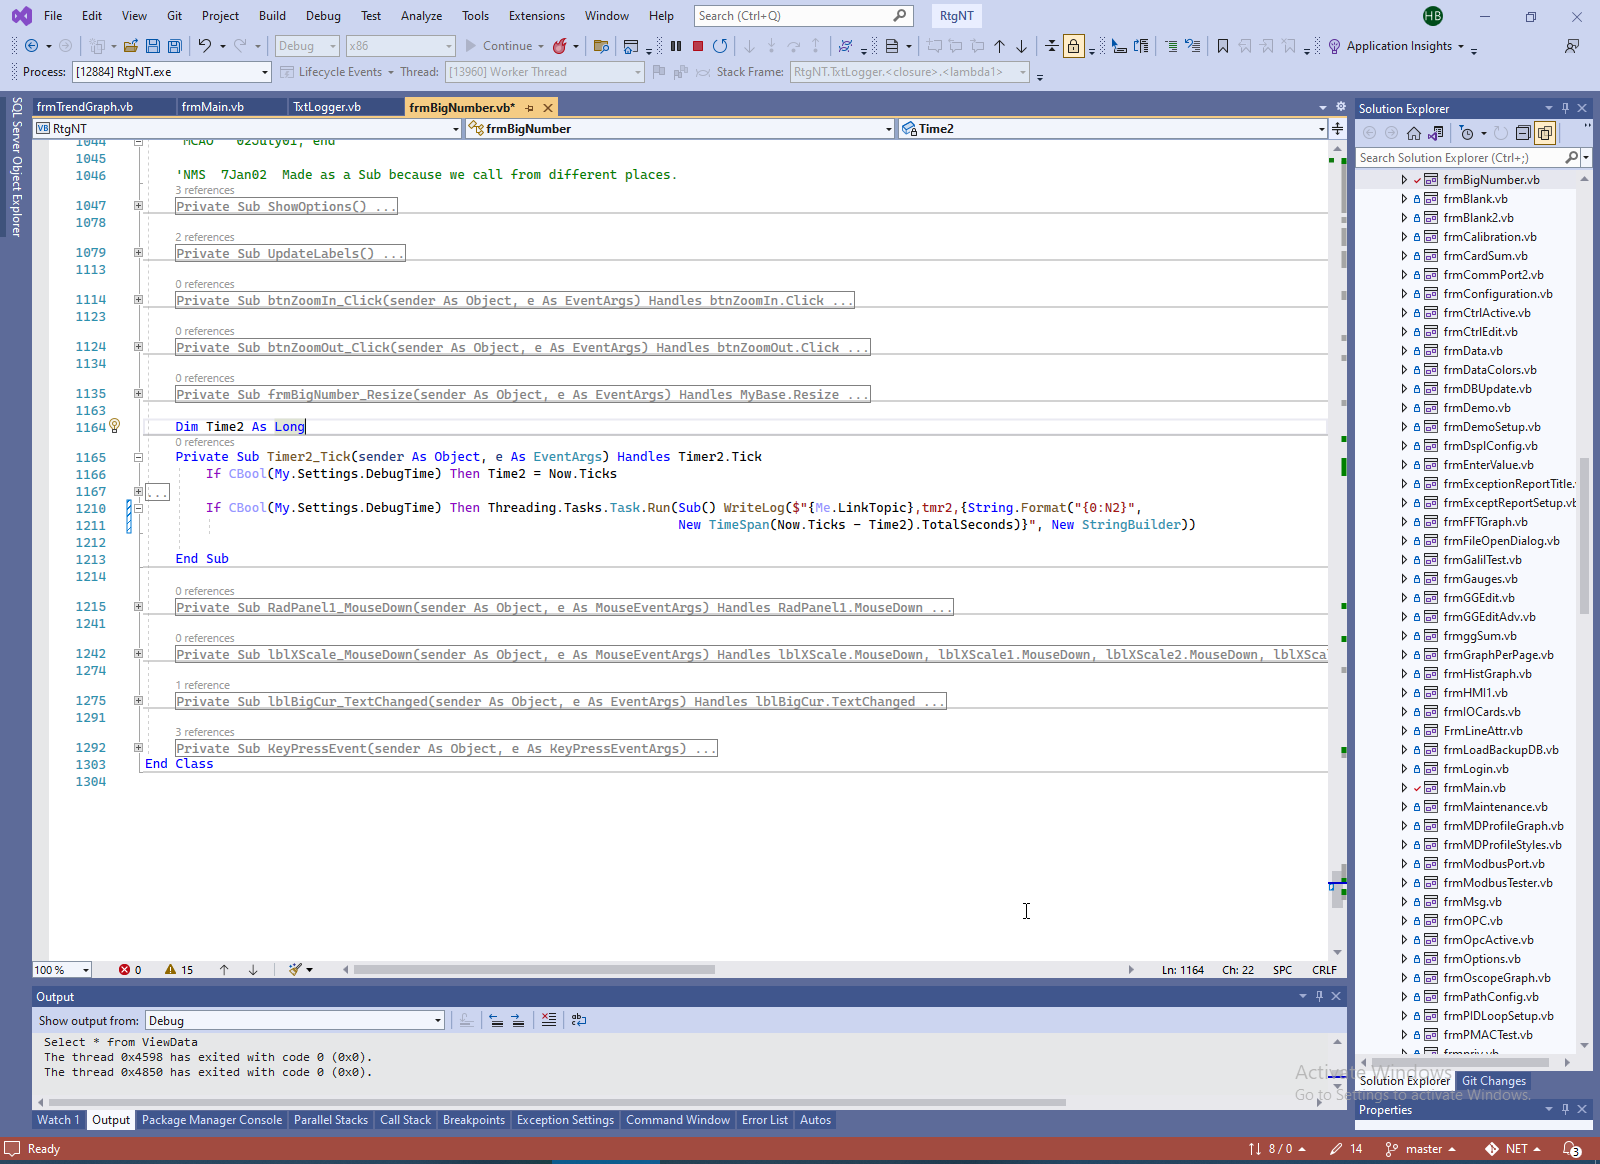Open the Debug solution configuration dropdown
Screen dimensions: 1600x1164
(x=307, y=46)
